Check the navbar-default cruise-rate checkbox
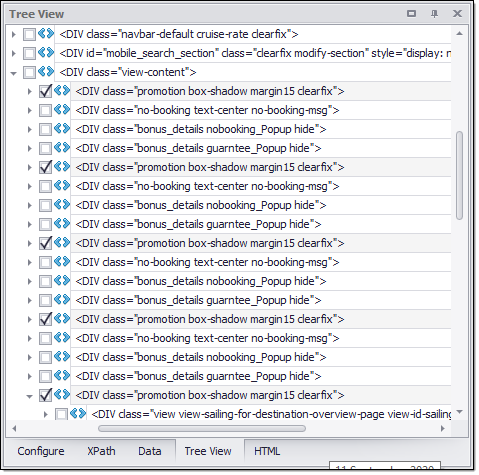 tap(29, 34)
